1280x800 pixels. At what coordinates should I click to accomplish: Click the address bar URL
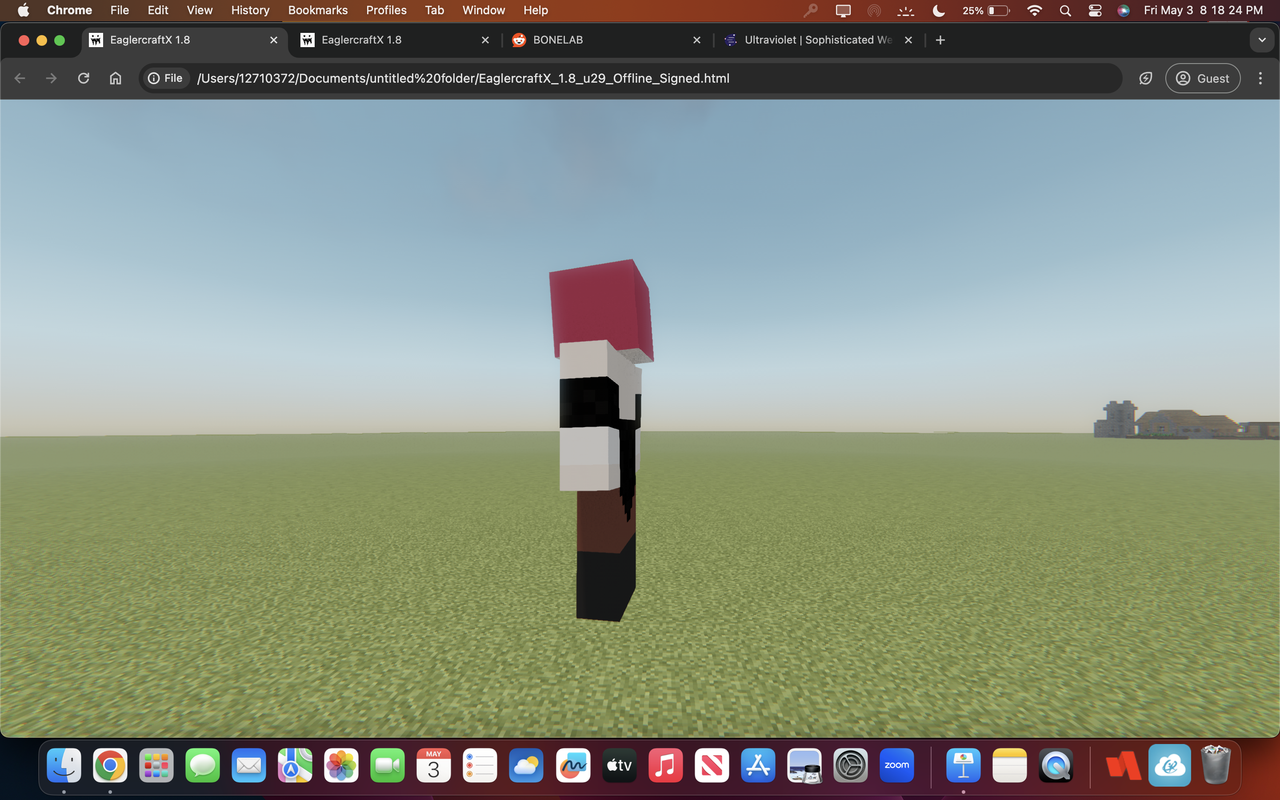click(463, 78)
